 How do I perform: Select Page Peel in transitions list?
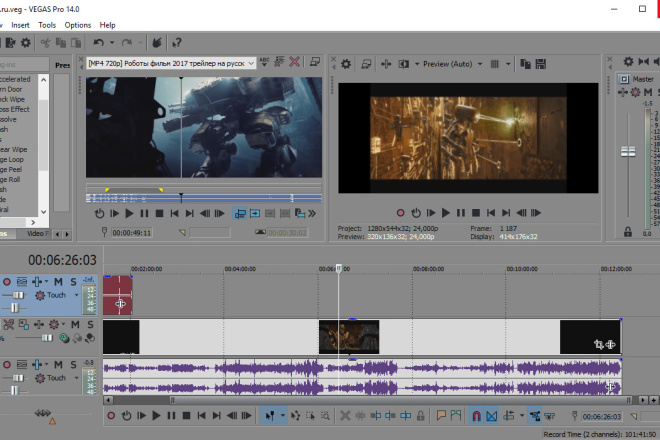point(11,169)
